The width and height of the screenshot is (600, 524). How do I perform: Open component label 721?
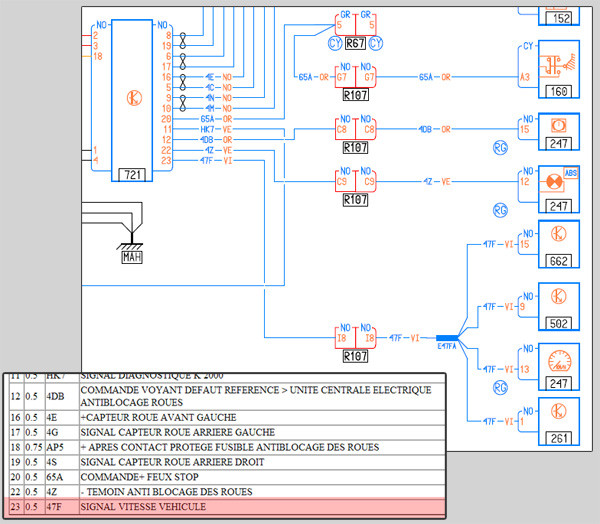point(132,175)
